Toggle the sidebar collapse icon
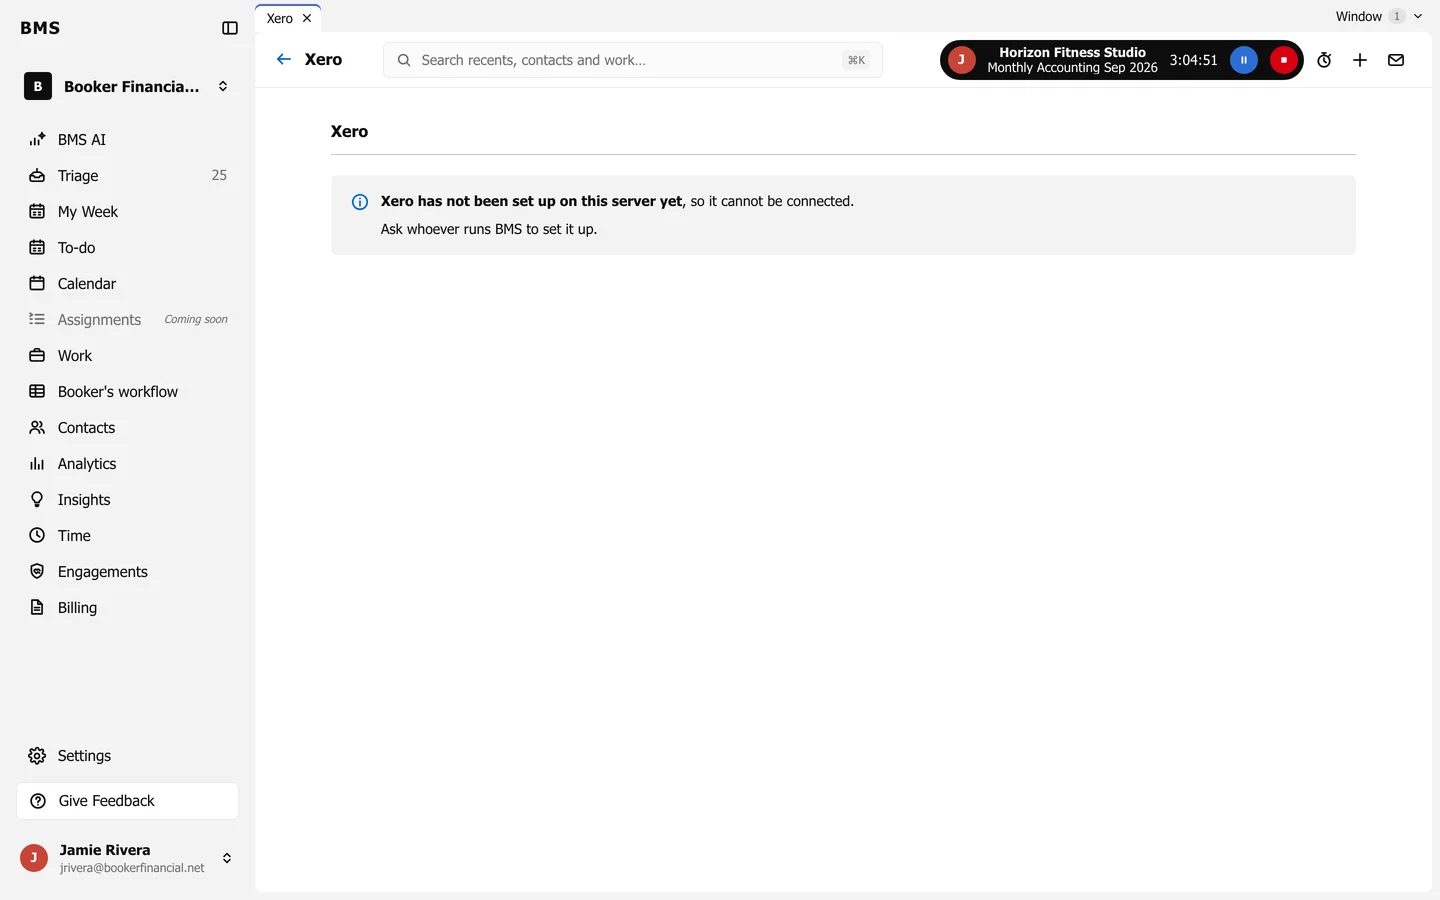Screen dimensions: 1440x900 [x=230, y=28]
